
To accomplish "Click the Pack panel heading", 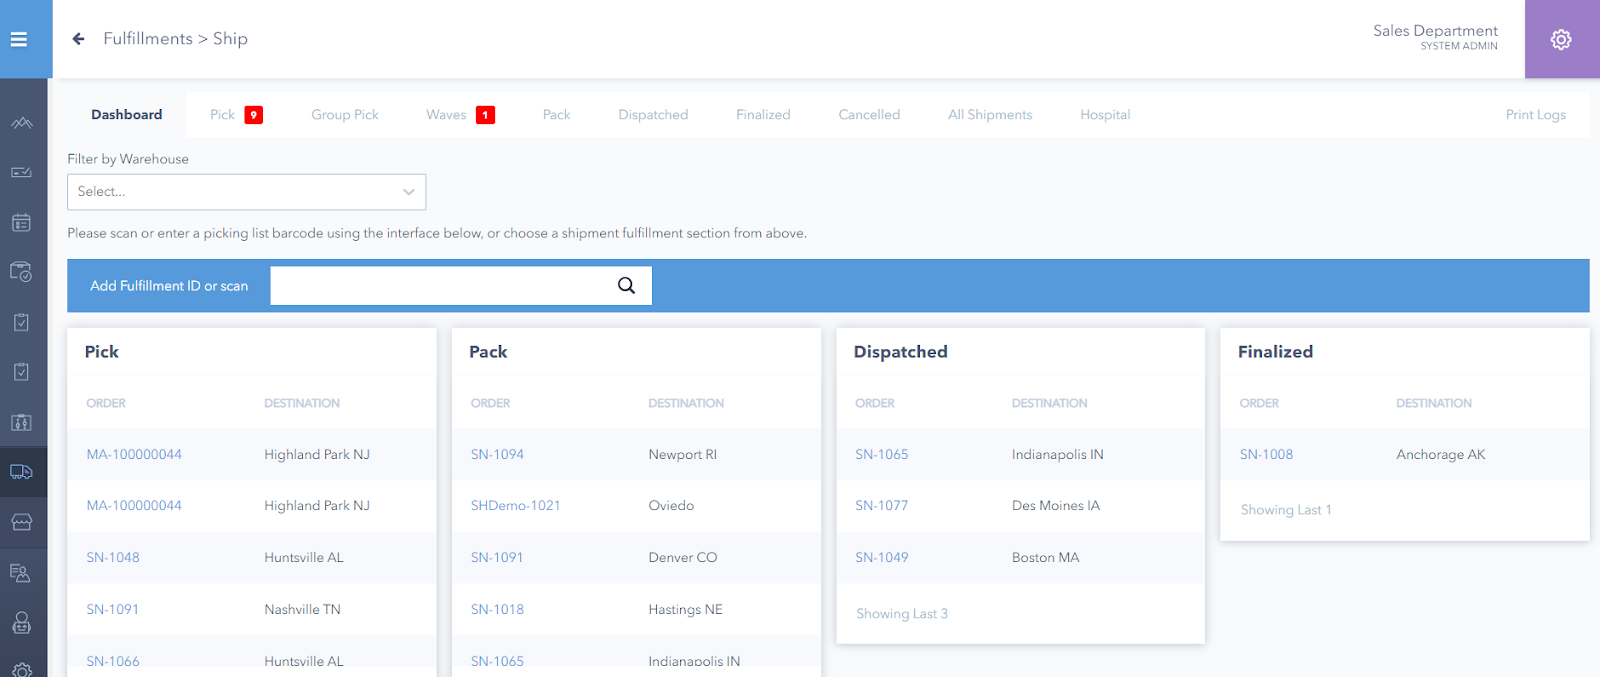I will coord(488,352).
